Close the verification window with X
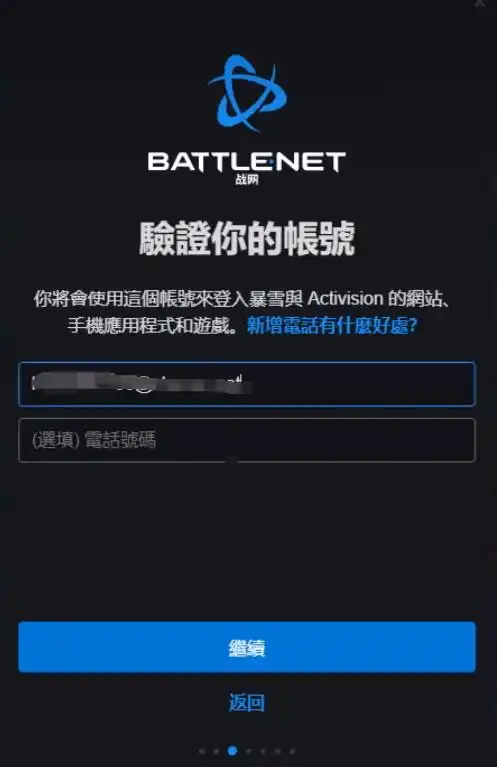 coord(480,3)
